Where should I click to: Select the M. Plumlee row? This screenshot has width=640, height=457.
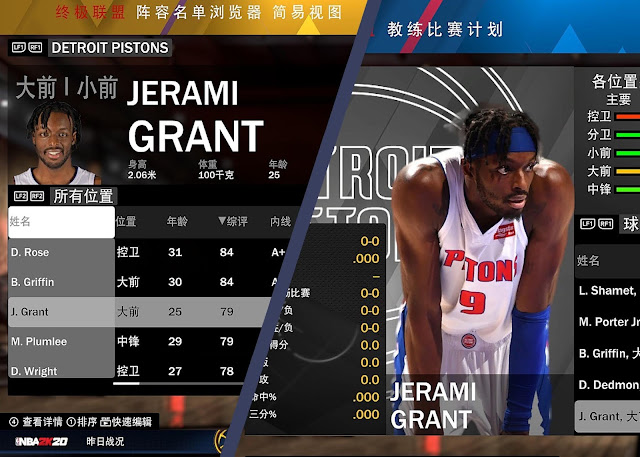133,342
